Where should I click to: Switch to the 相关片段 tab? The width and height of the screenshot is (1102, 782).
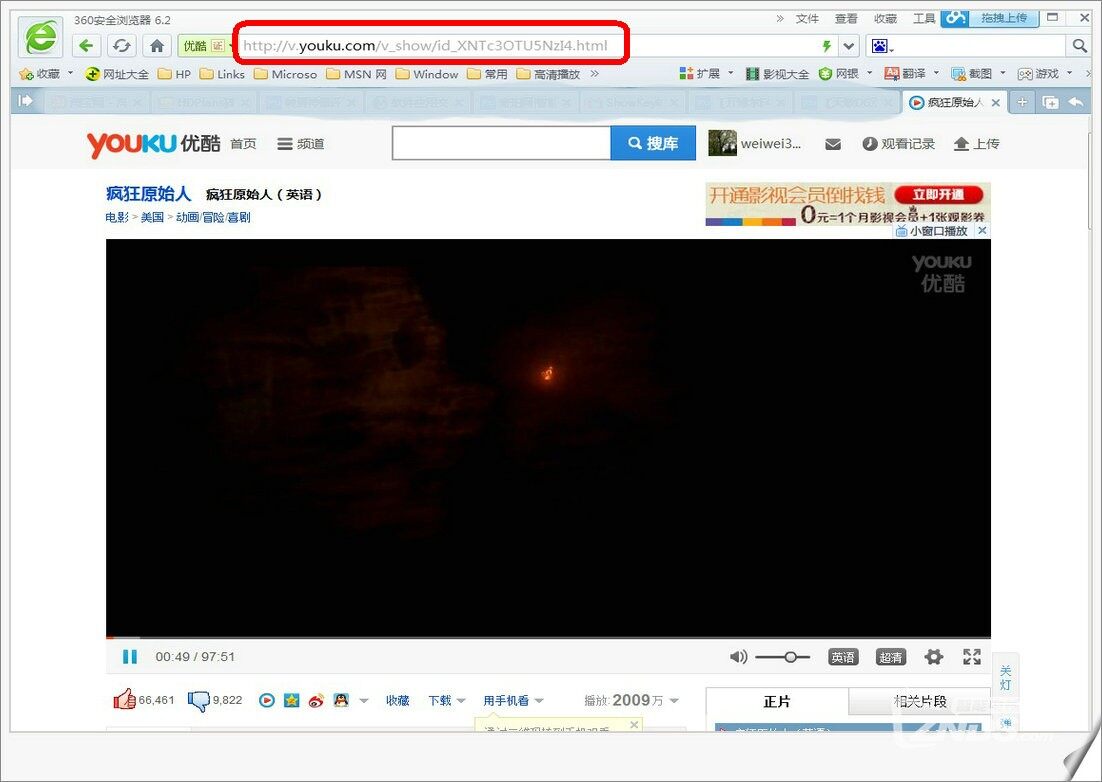point(920,701)
